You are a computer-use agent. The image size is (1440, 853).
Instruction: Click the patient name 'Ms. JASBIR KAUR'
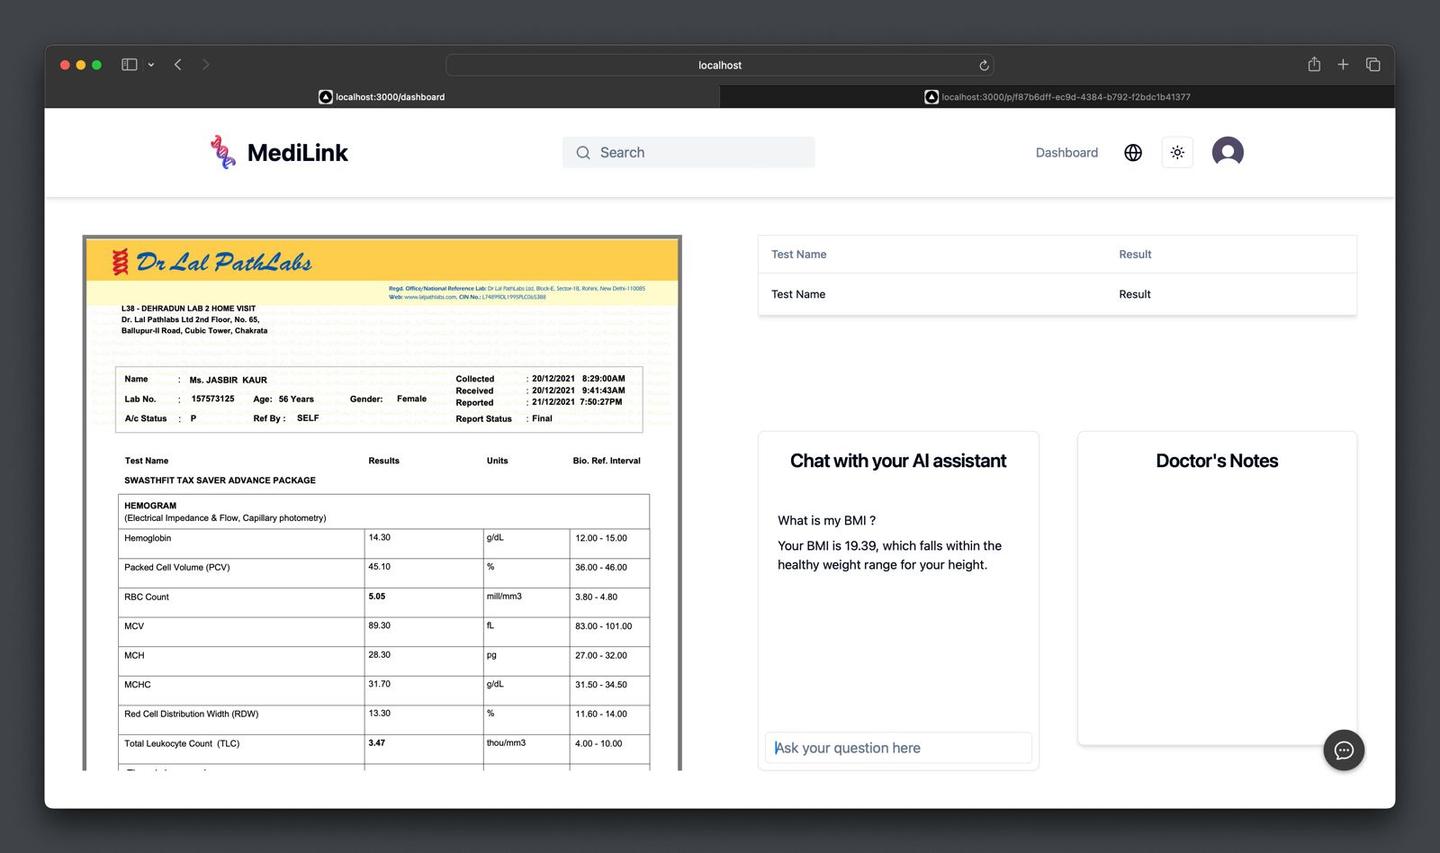(x=228, y=380)
